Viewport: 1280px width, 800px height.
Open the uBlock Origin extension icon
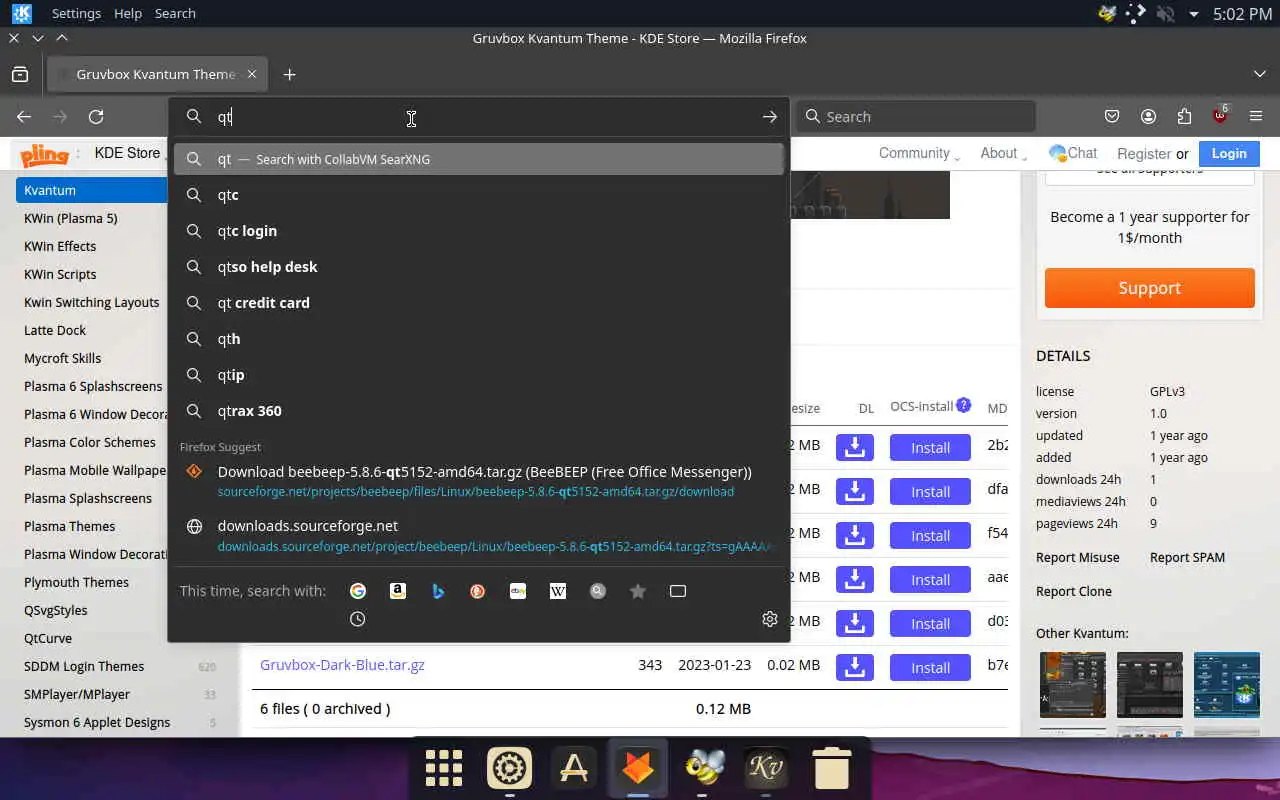tap(1220, 116)
